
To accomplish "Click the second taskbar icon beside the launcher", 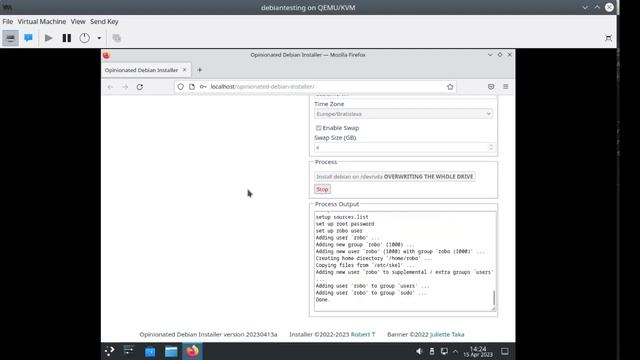I will 129,351.
